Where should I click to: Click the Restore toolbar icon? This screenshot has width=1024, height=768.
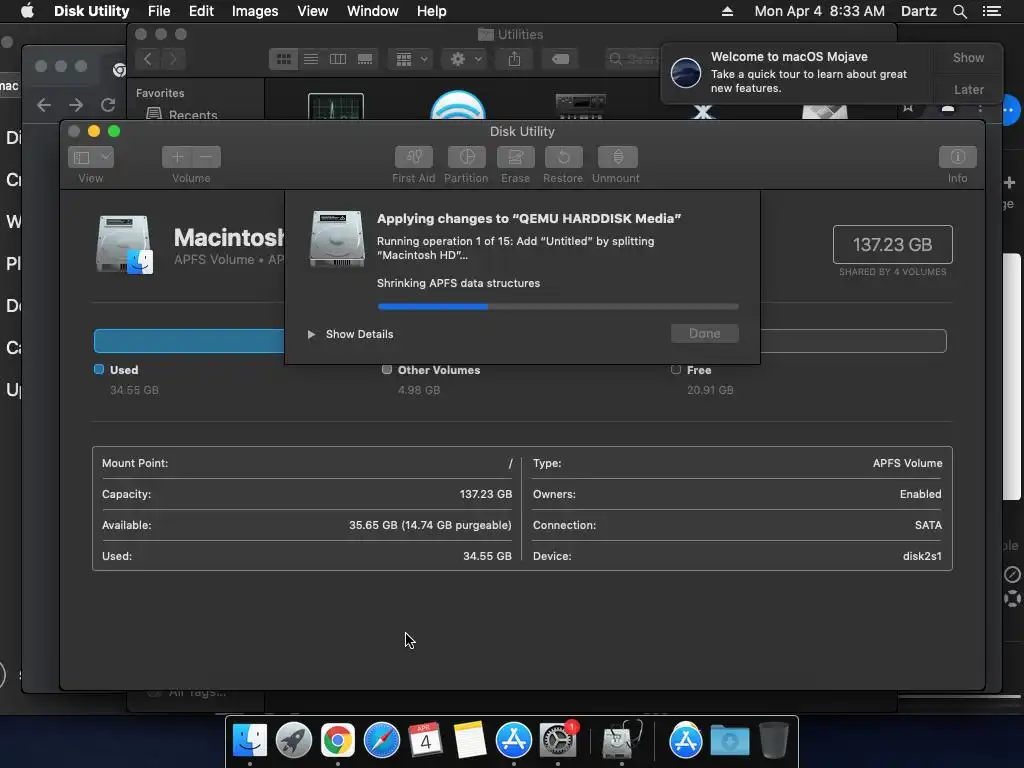[563, 157]
